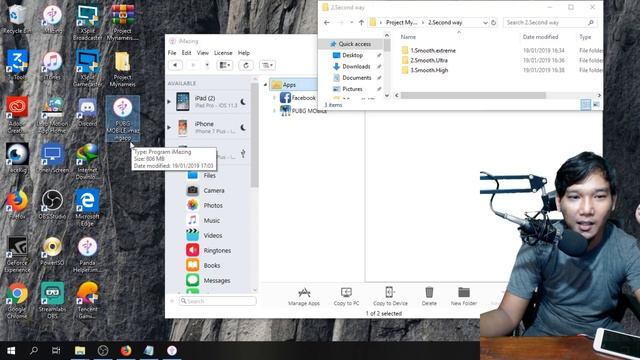Open iMazing Edit menu
The width and height of the screenshot is (640, 360).
pyautogui.click(x=187, y=53)
